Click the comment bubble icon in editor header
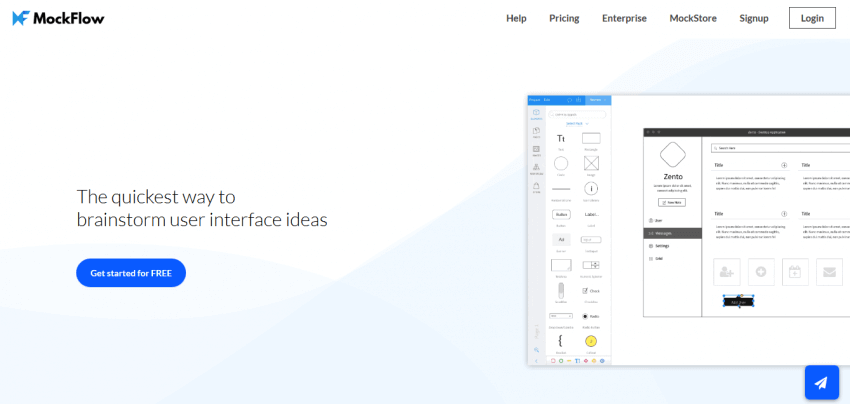The width and height of the screenshot is (850, 404). tap(569, 100)
